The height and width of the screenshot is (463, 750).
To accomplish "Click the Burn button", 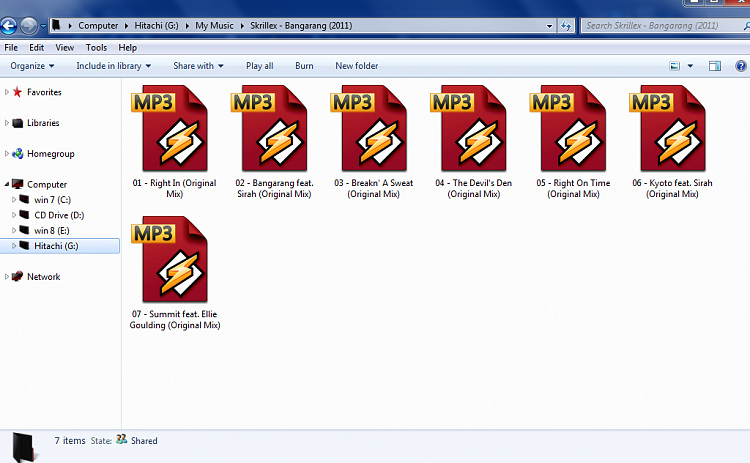I will click(304, 66).
